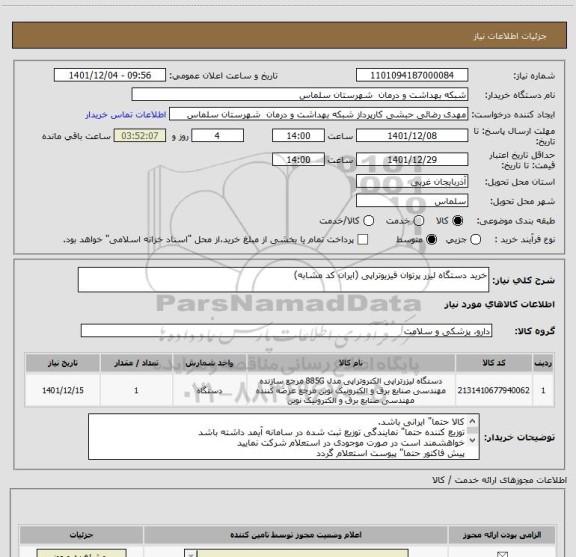576x557 pixels.
Task: Click the گروه کالا field
Action: [286, 331]
